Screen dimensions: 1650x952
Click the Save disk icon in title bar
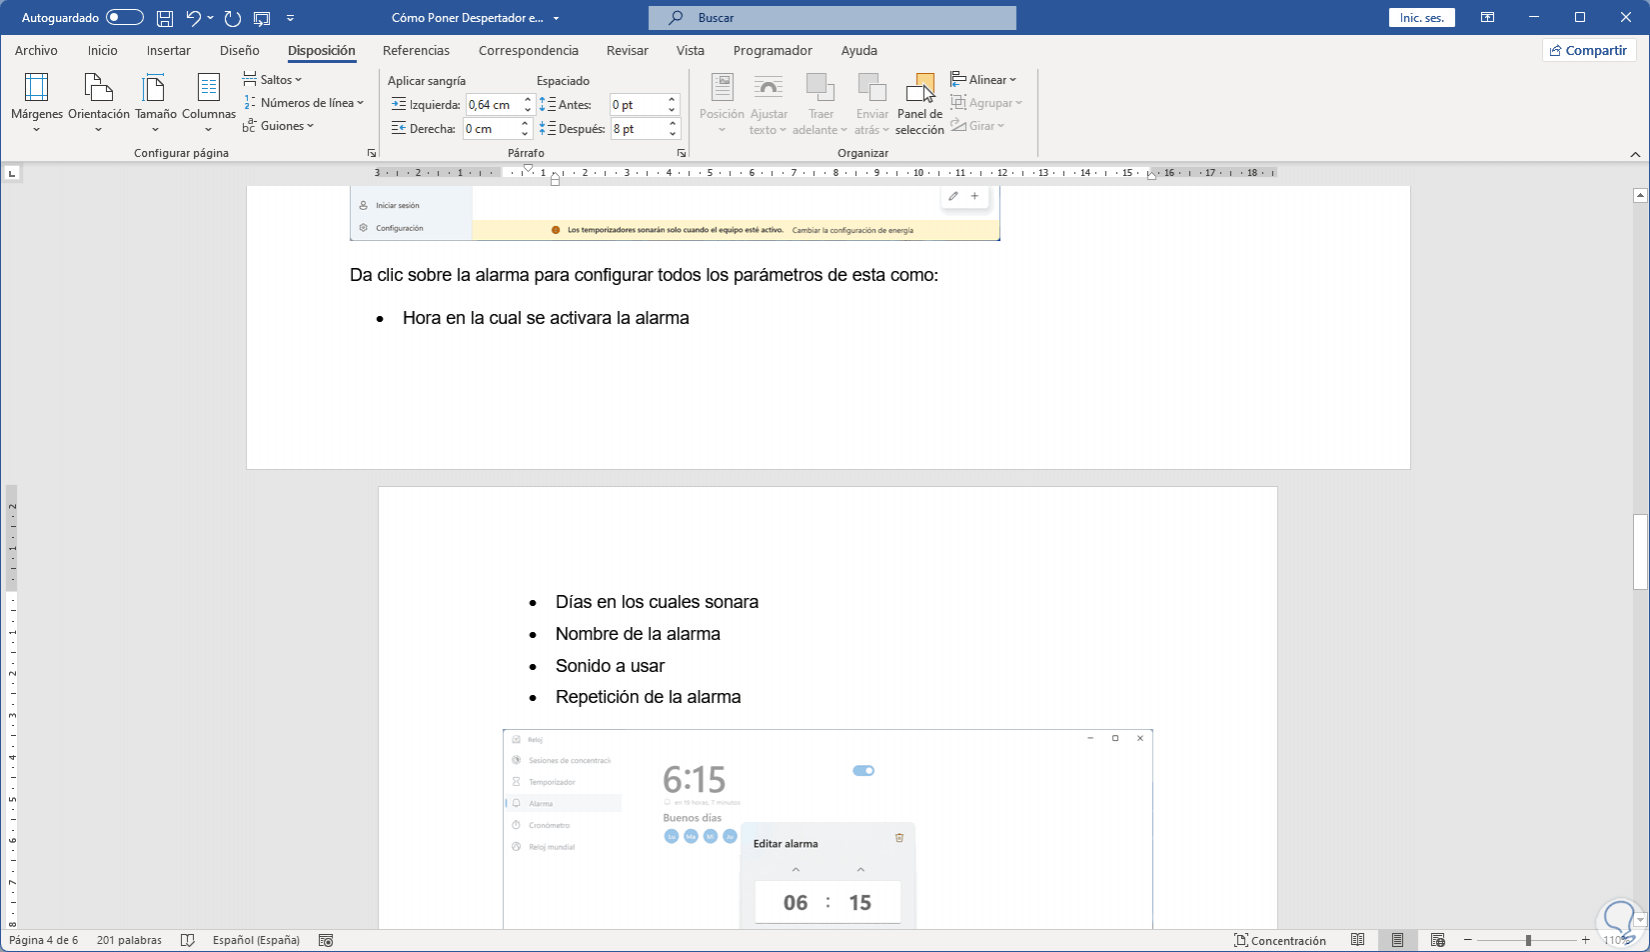(x=165, y=18)
